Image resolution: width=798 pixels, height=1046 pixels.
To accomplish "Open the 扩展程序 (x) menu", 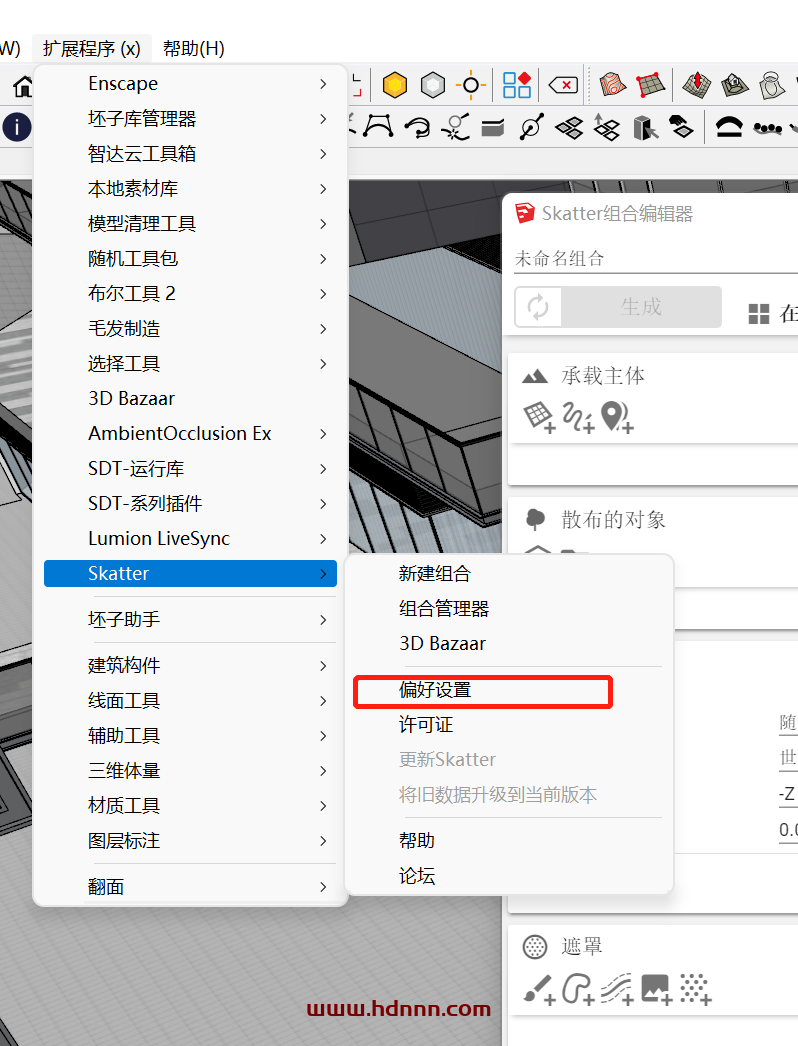I will [x=91, y=49].
